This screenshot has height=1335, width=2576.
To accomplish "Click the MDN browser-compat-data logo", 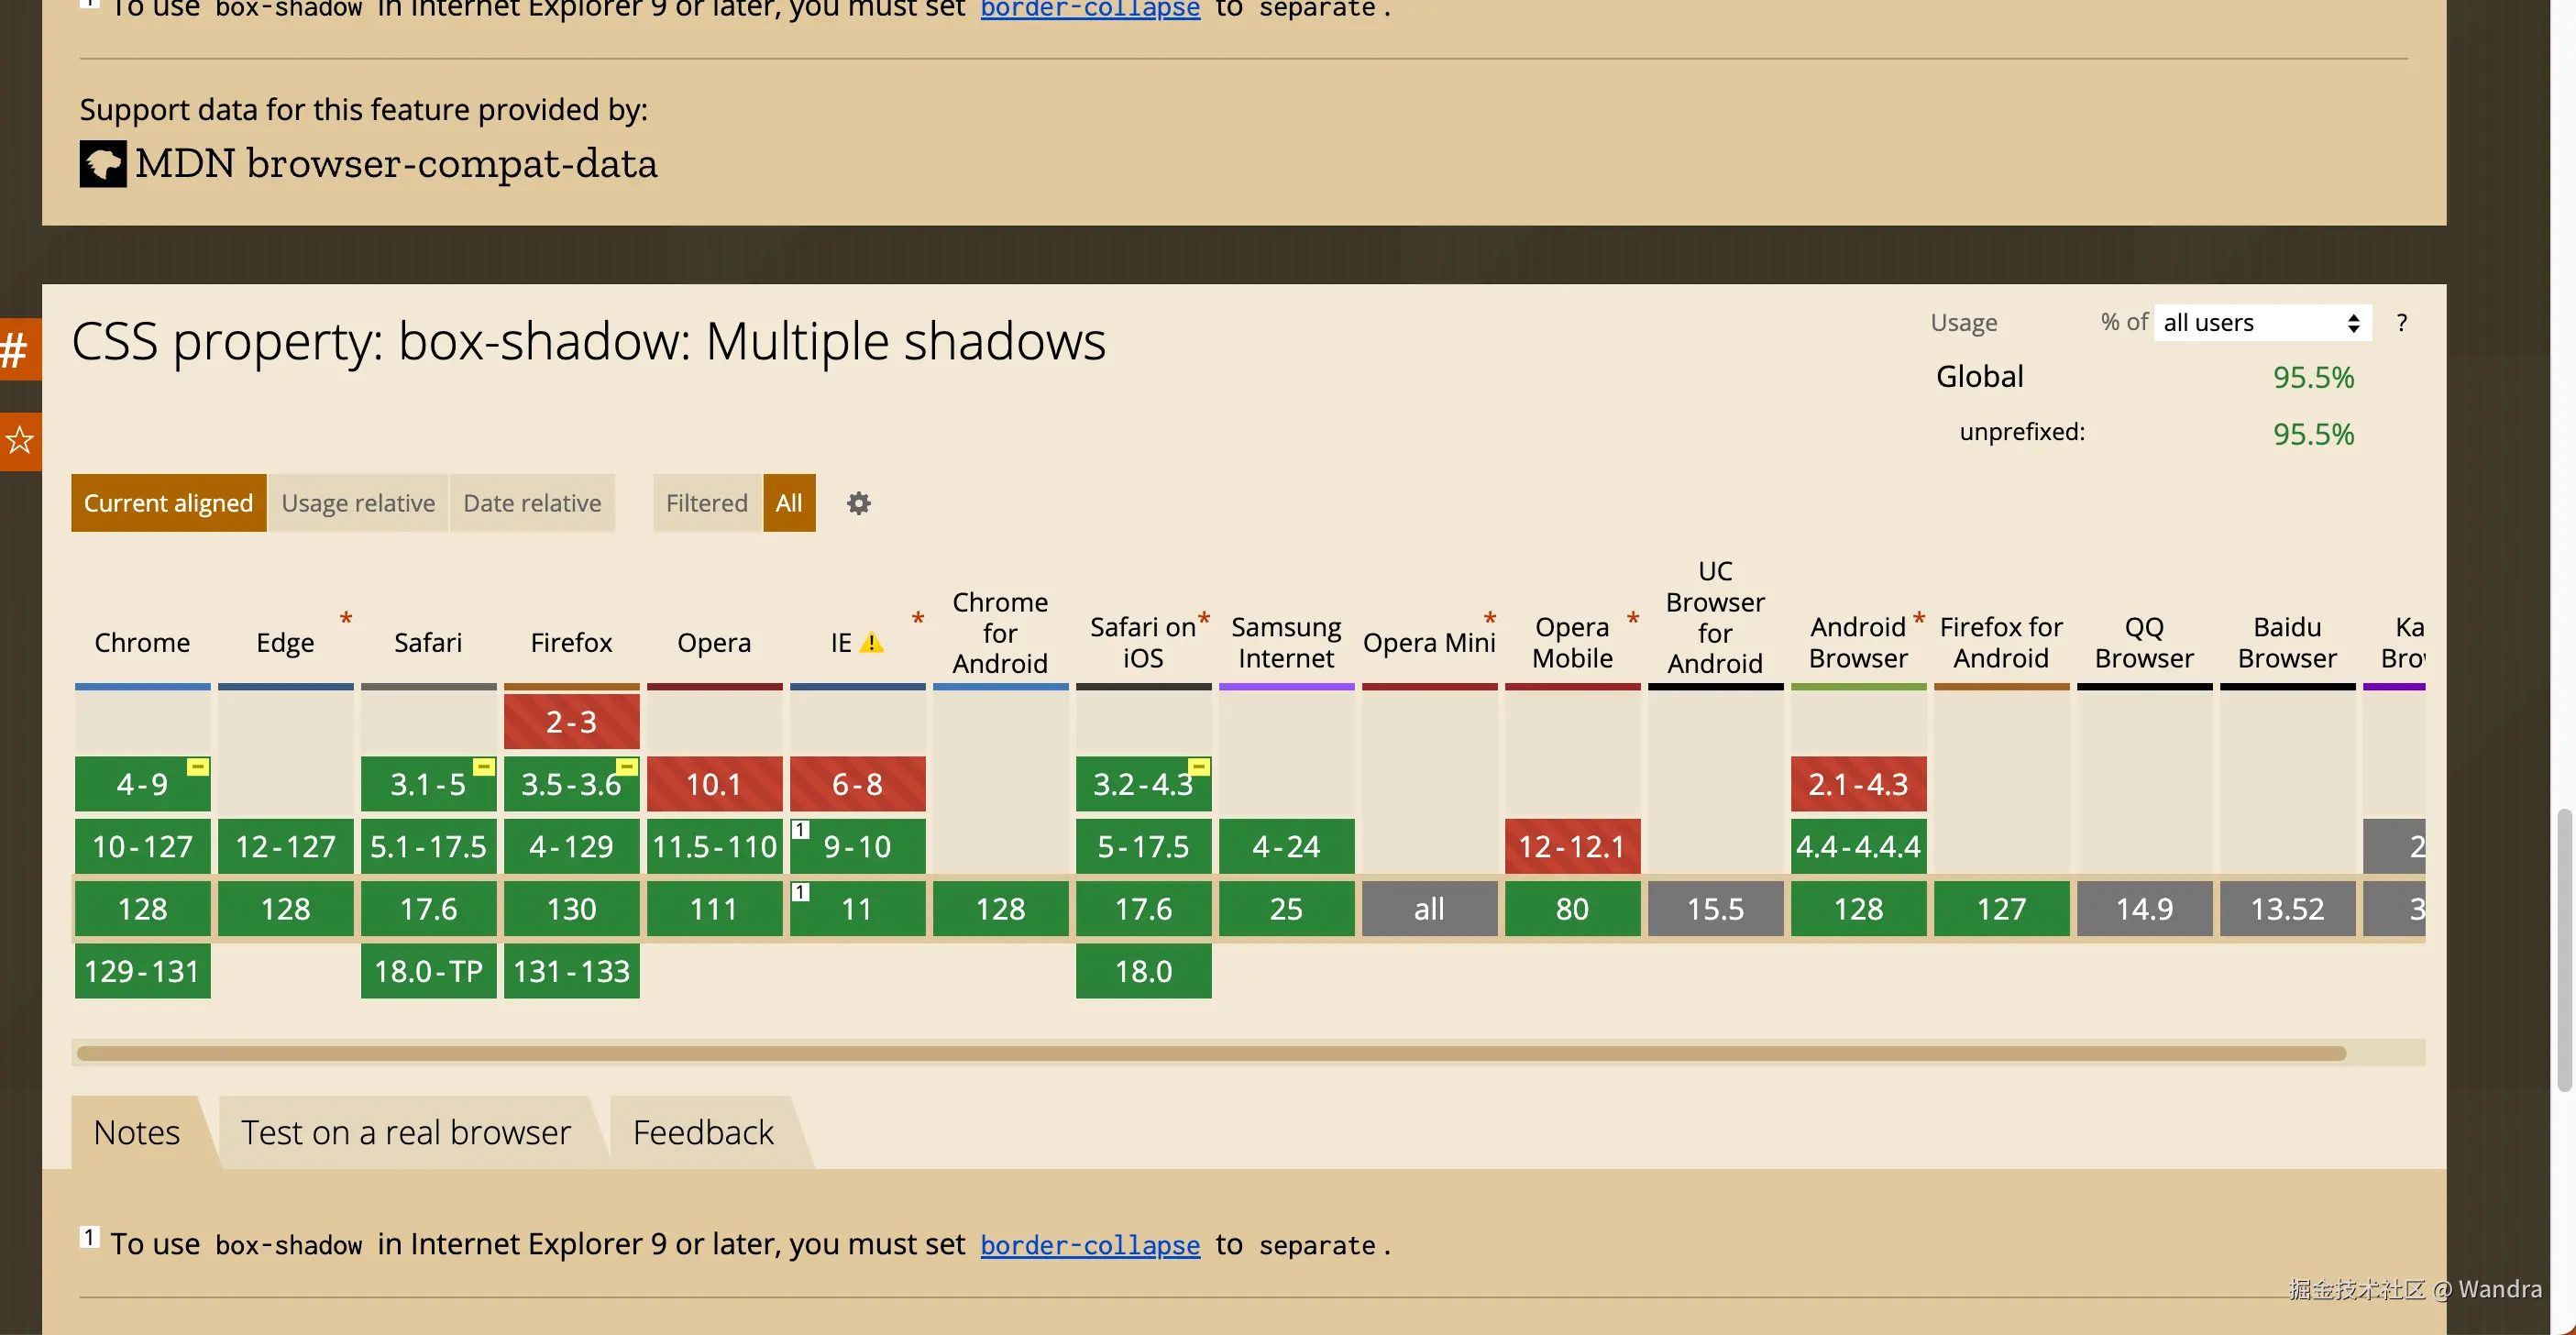I will click(x=103, y=163).
